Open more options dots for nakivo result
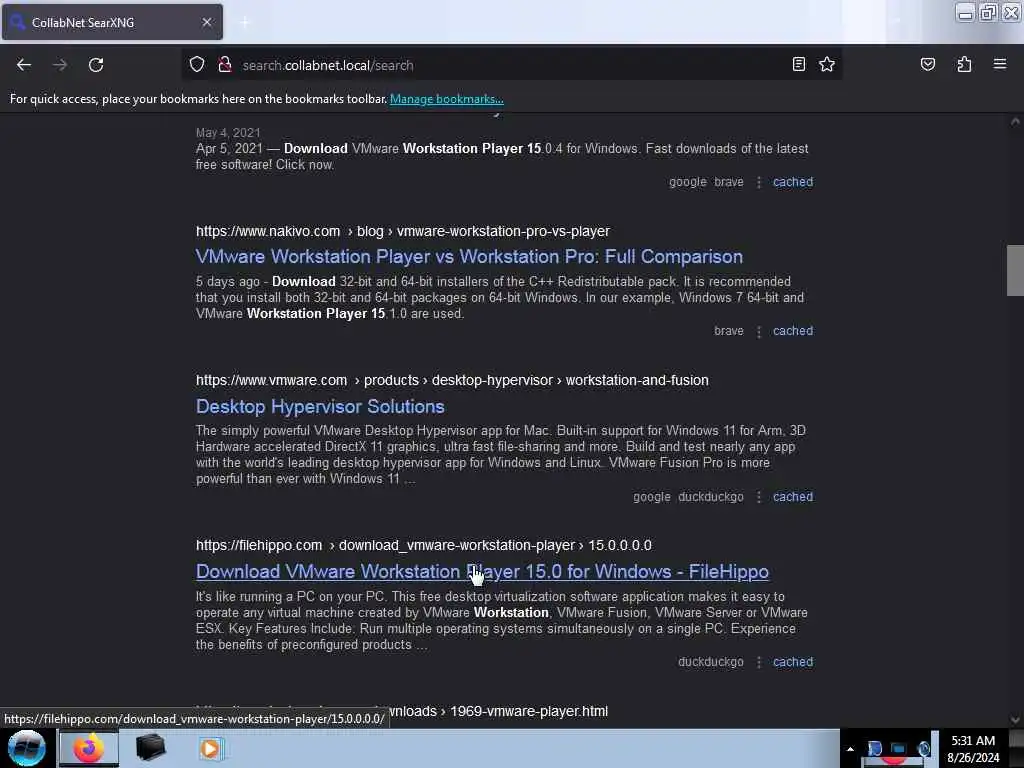This screenshot has height=768, width=1024. 758,332
